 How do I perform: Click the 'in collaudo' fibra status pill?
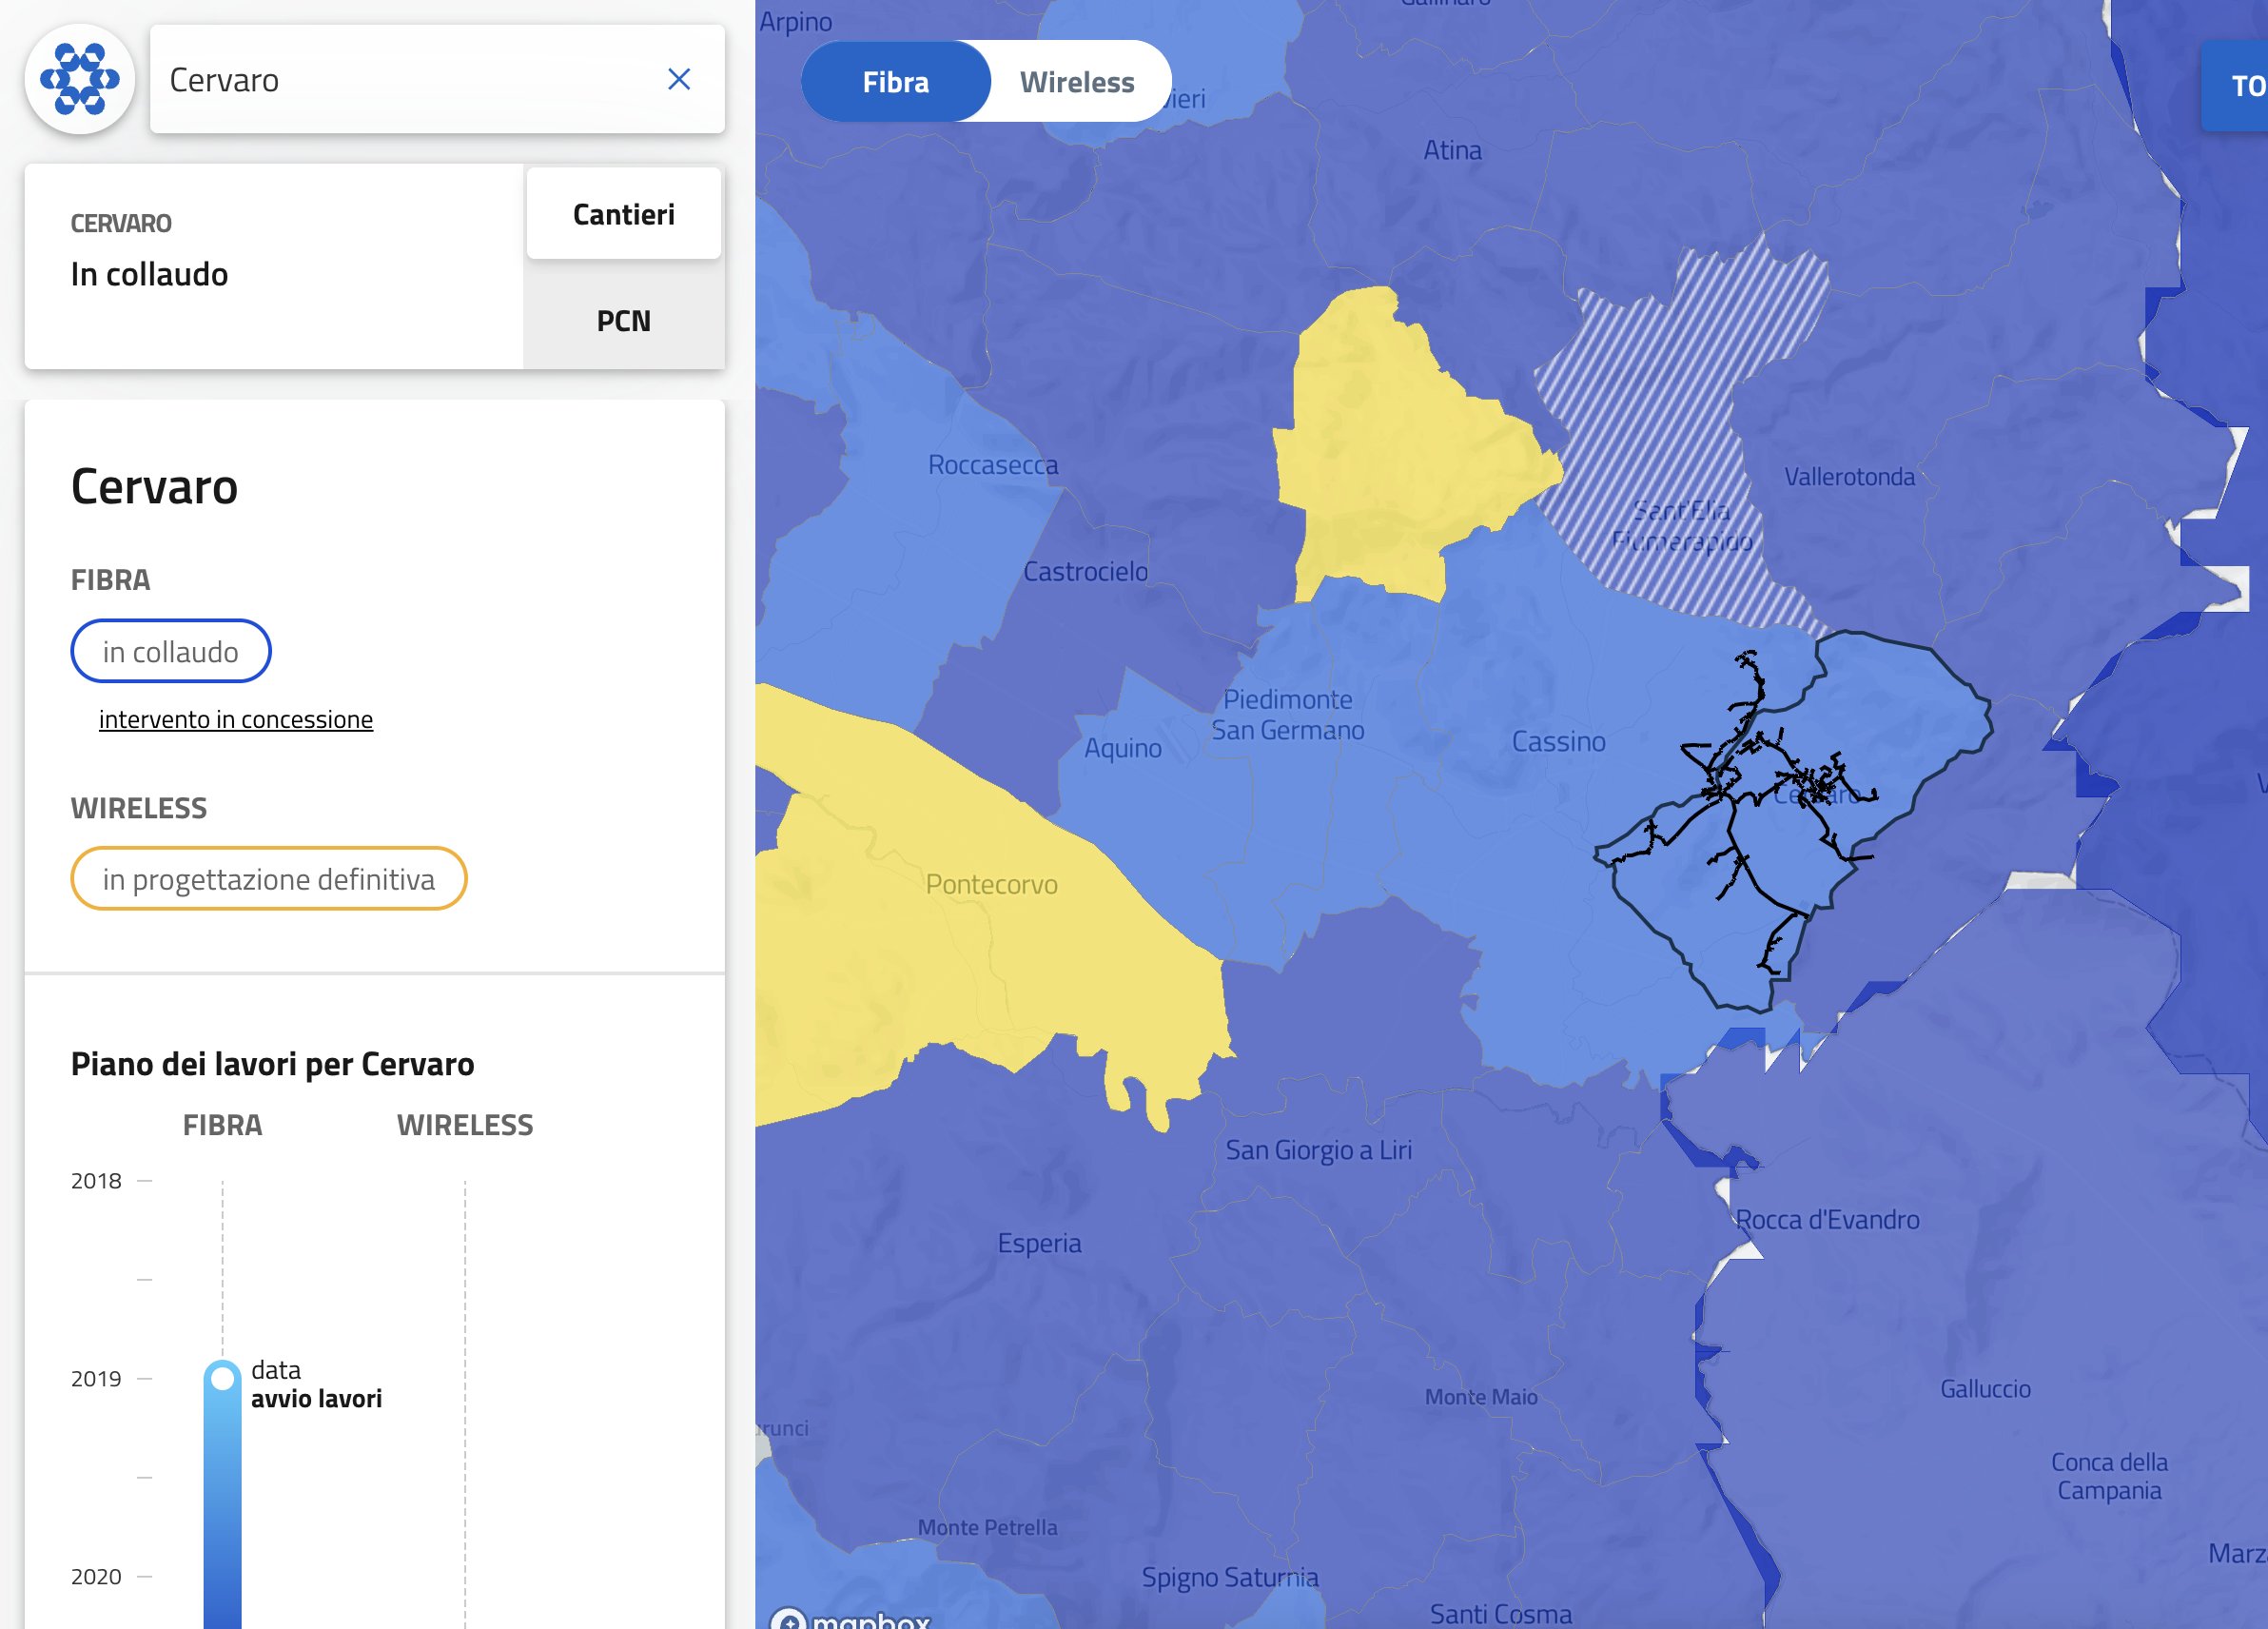[170, 652]
